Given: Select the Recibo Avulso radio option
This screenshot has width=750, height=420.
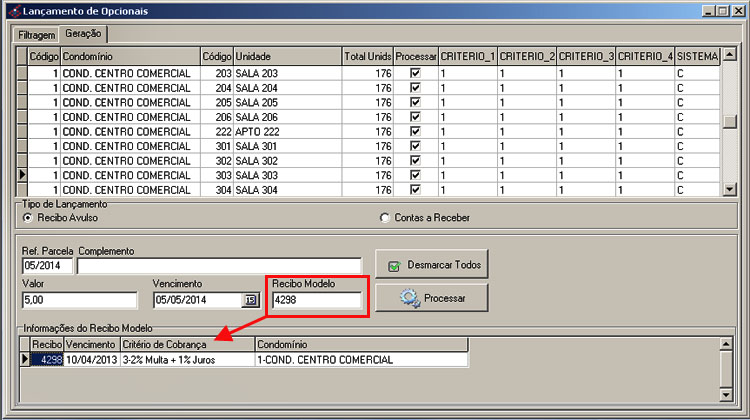Looking at the screenshot, I should pos(28,217).
